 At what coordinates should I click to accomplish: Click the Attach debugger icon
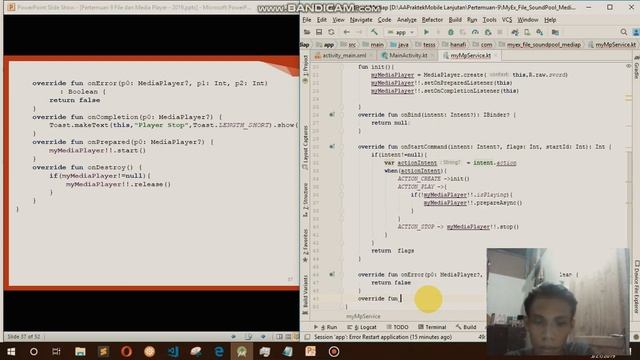[x=488, y=32]
